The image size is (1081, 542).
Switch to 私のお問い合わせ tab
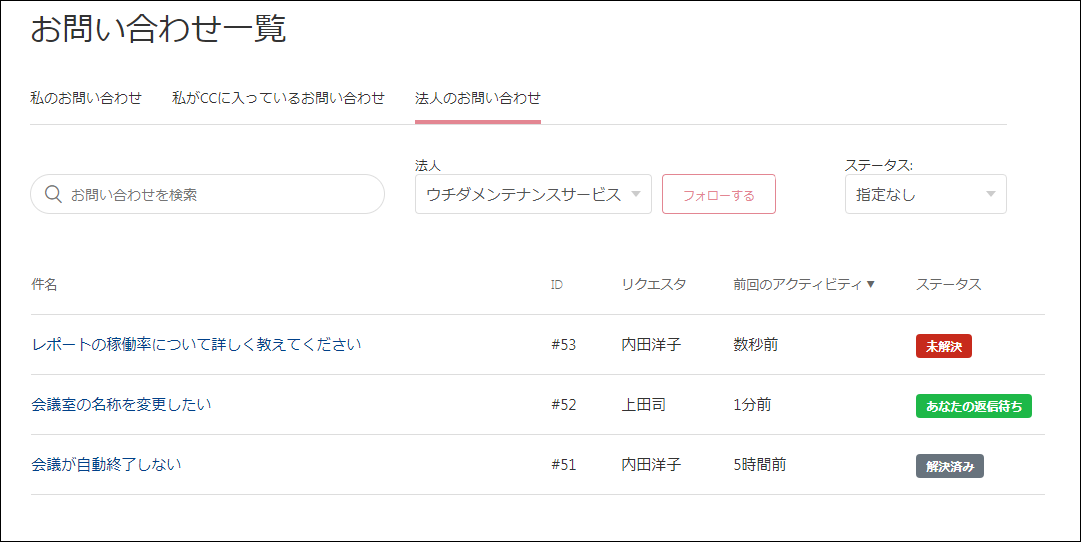[x=86, y=98]
